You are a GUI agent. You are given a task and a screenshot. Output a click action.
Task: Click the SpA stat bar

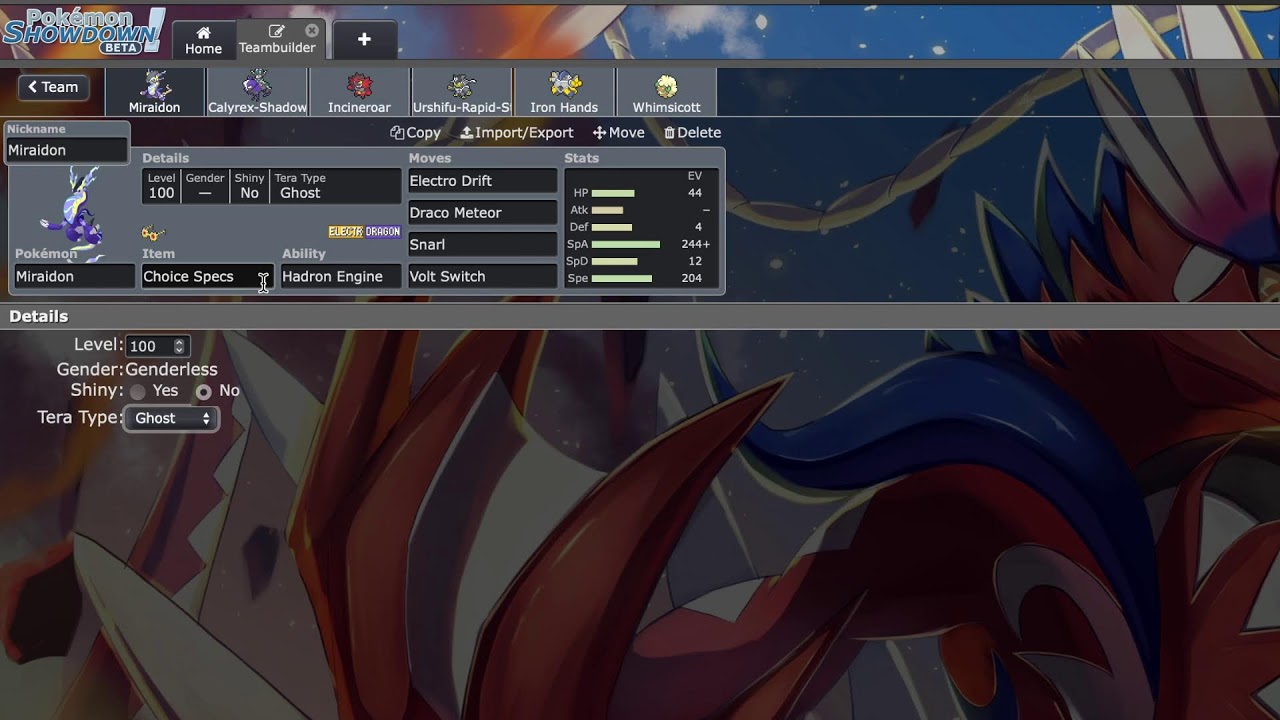pyautogui.click(x=626, y=244)
